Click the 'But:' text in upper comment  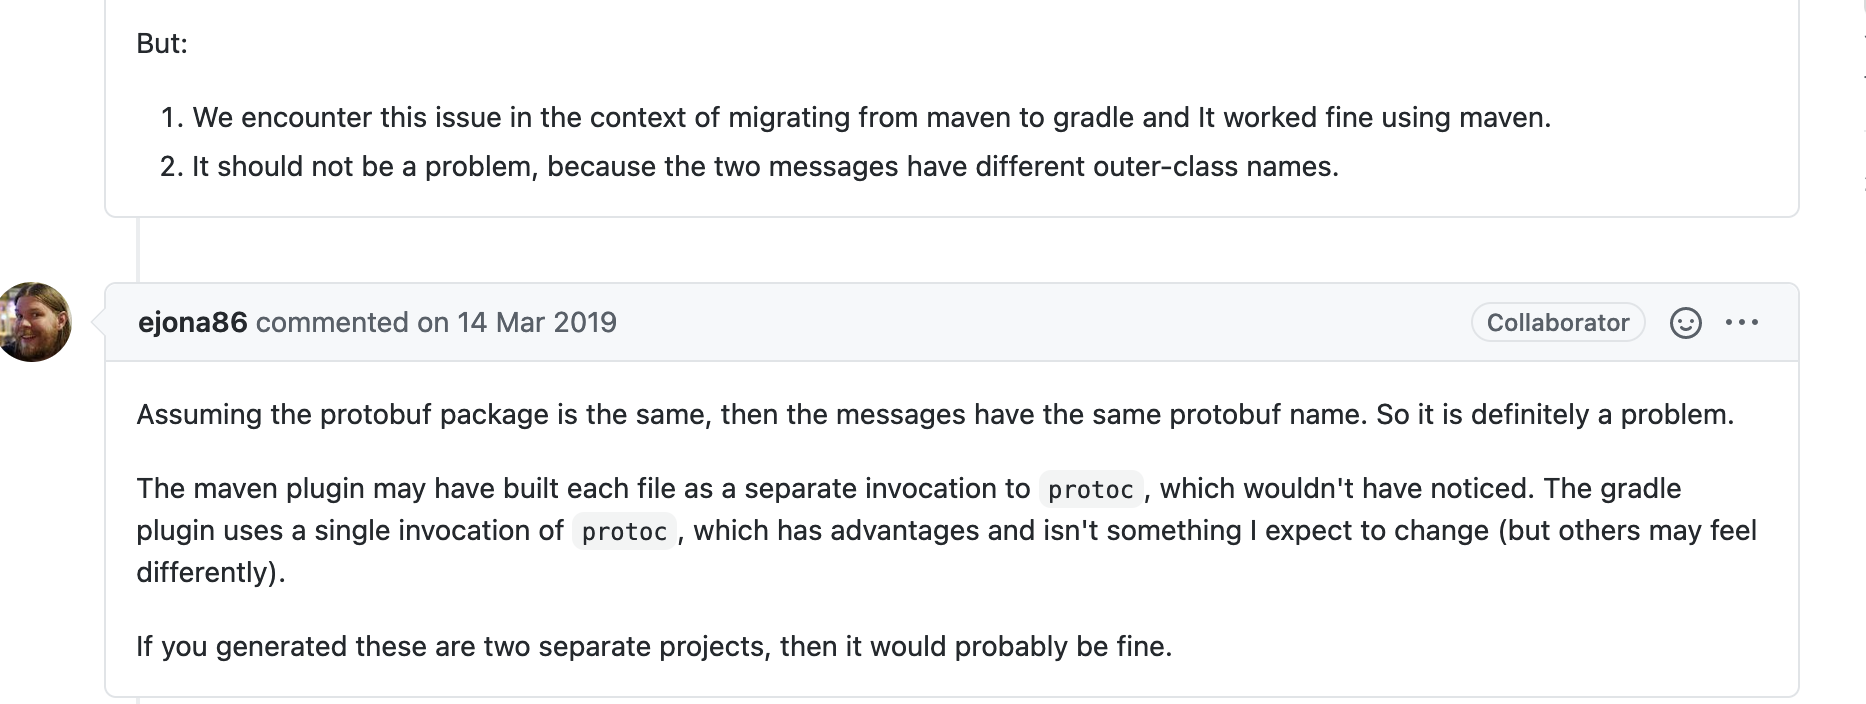162,43
